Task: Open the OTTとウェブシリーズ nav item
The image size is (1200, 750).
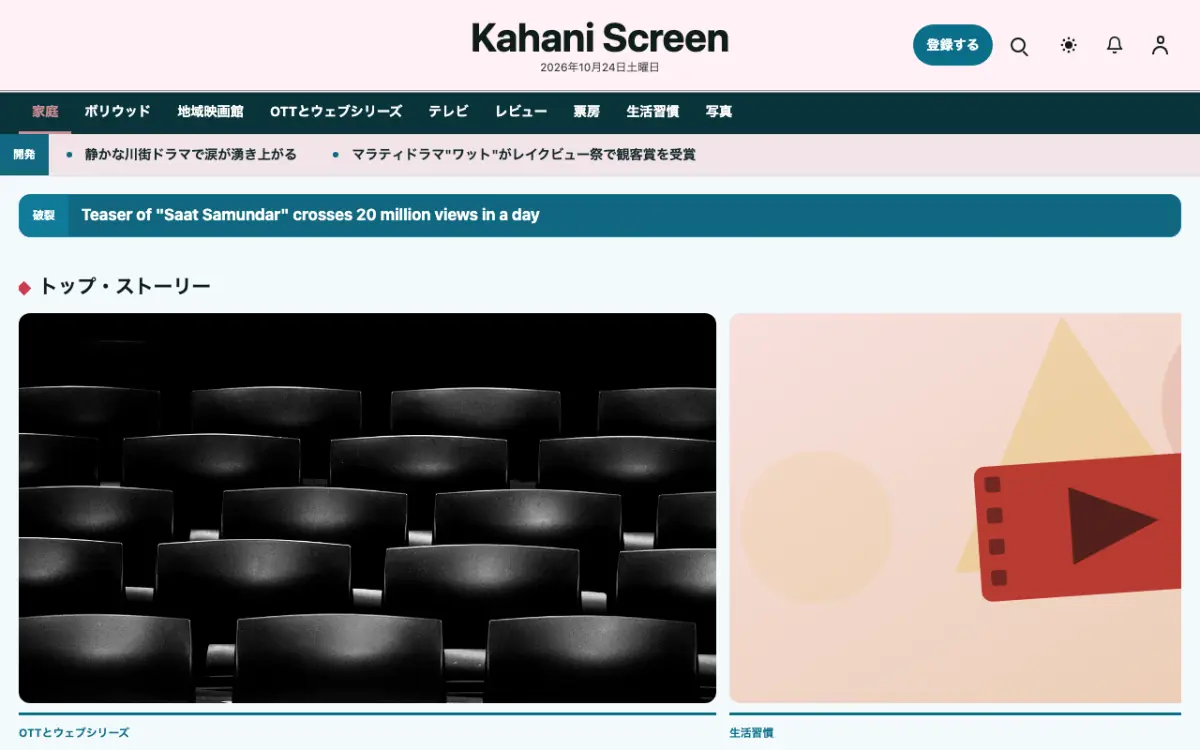Action: [x=336, y=112]
